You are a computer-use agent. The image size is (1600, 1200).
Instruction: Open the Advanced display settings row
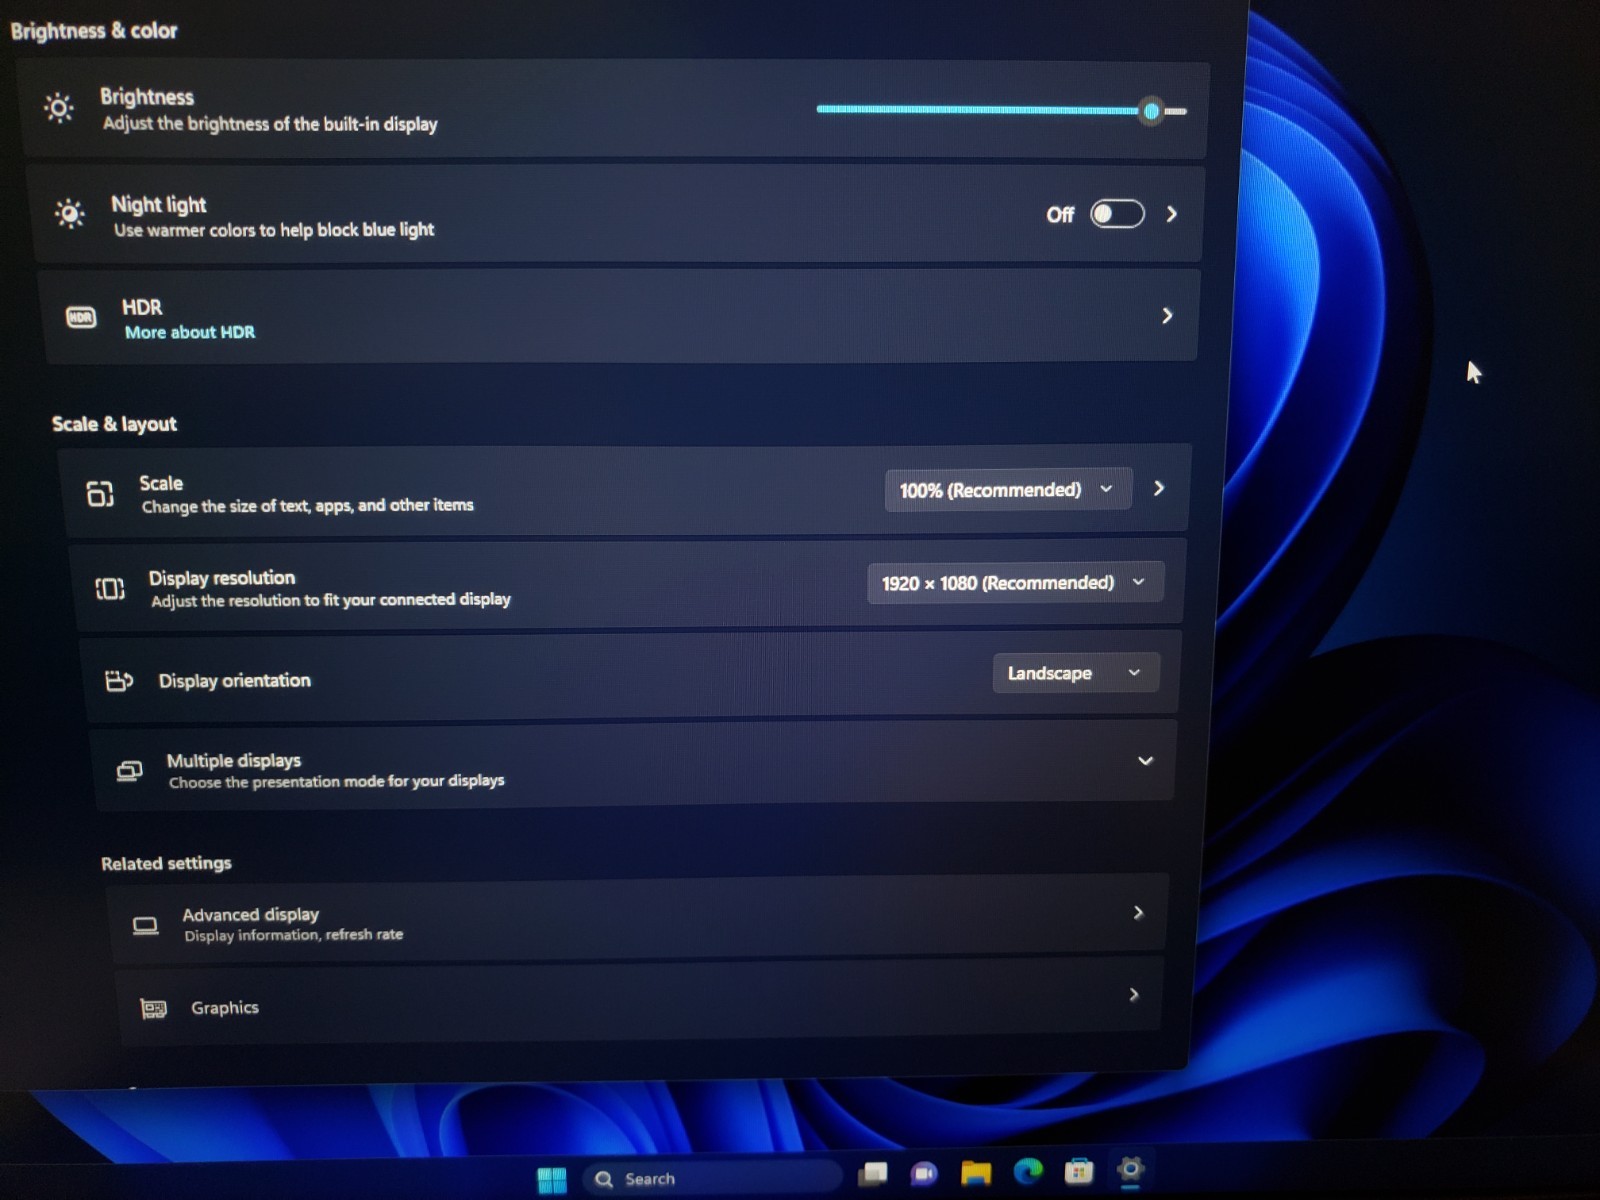click(x=636, y=920)
